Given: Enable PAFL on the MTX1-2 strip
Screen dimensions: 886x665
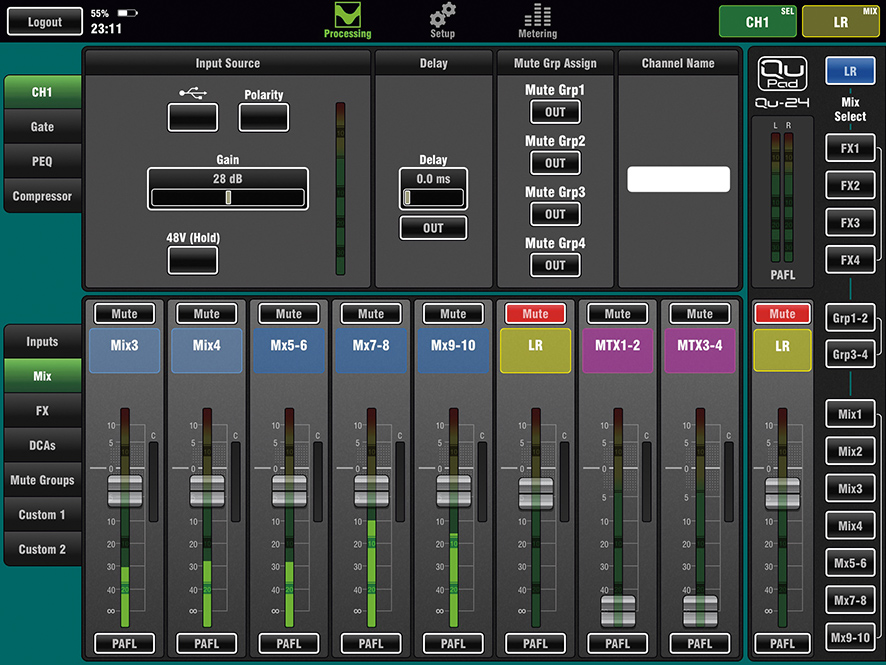Looking at the screenshot, I should [x=618, y=644].
